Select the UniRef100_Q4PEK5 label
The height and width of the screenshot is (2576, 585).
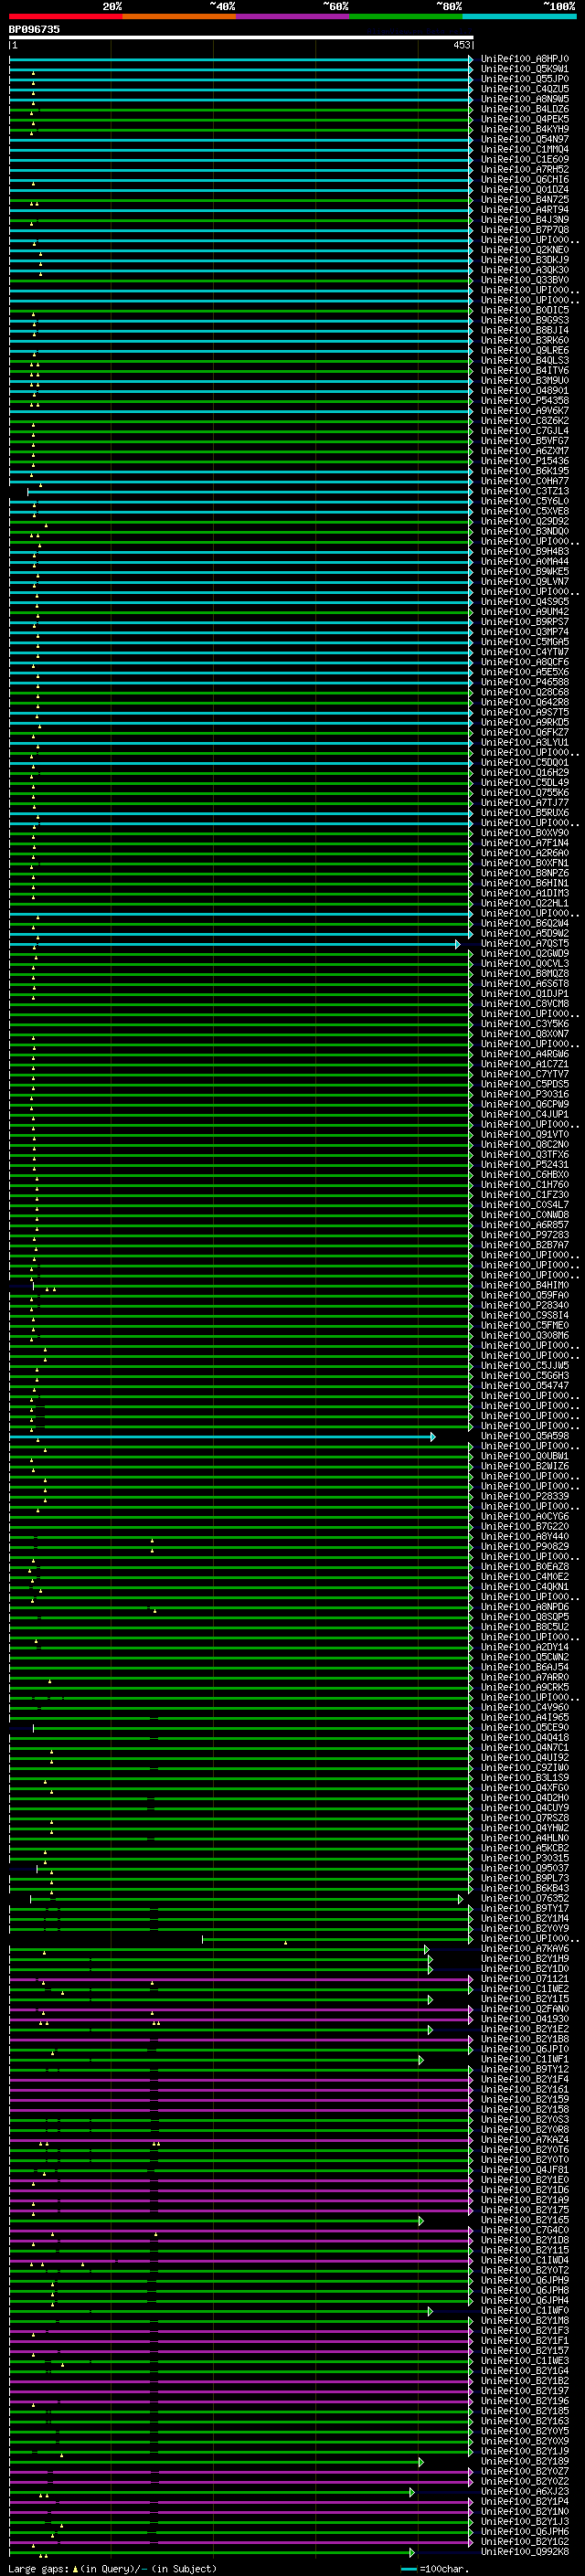[x=524, y=119]
